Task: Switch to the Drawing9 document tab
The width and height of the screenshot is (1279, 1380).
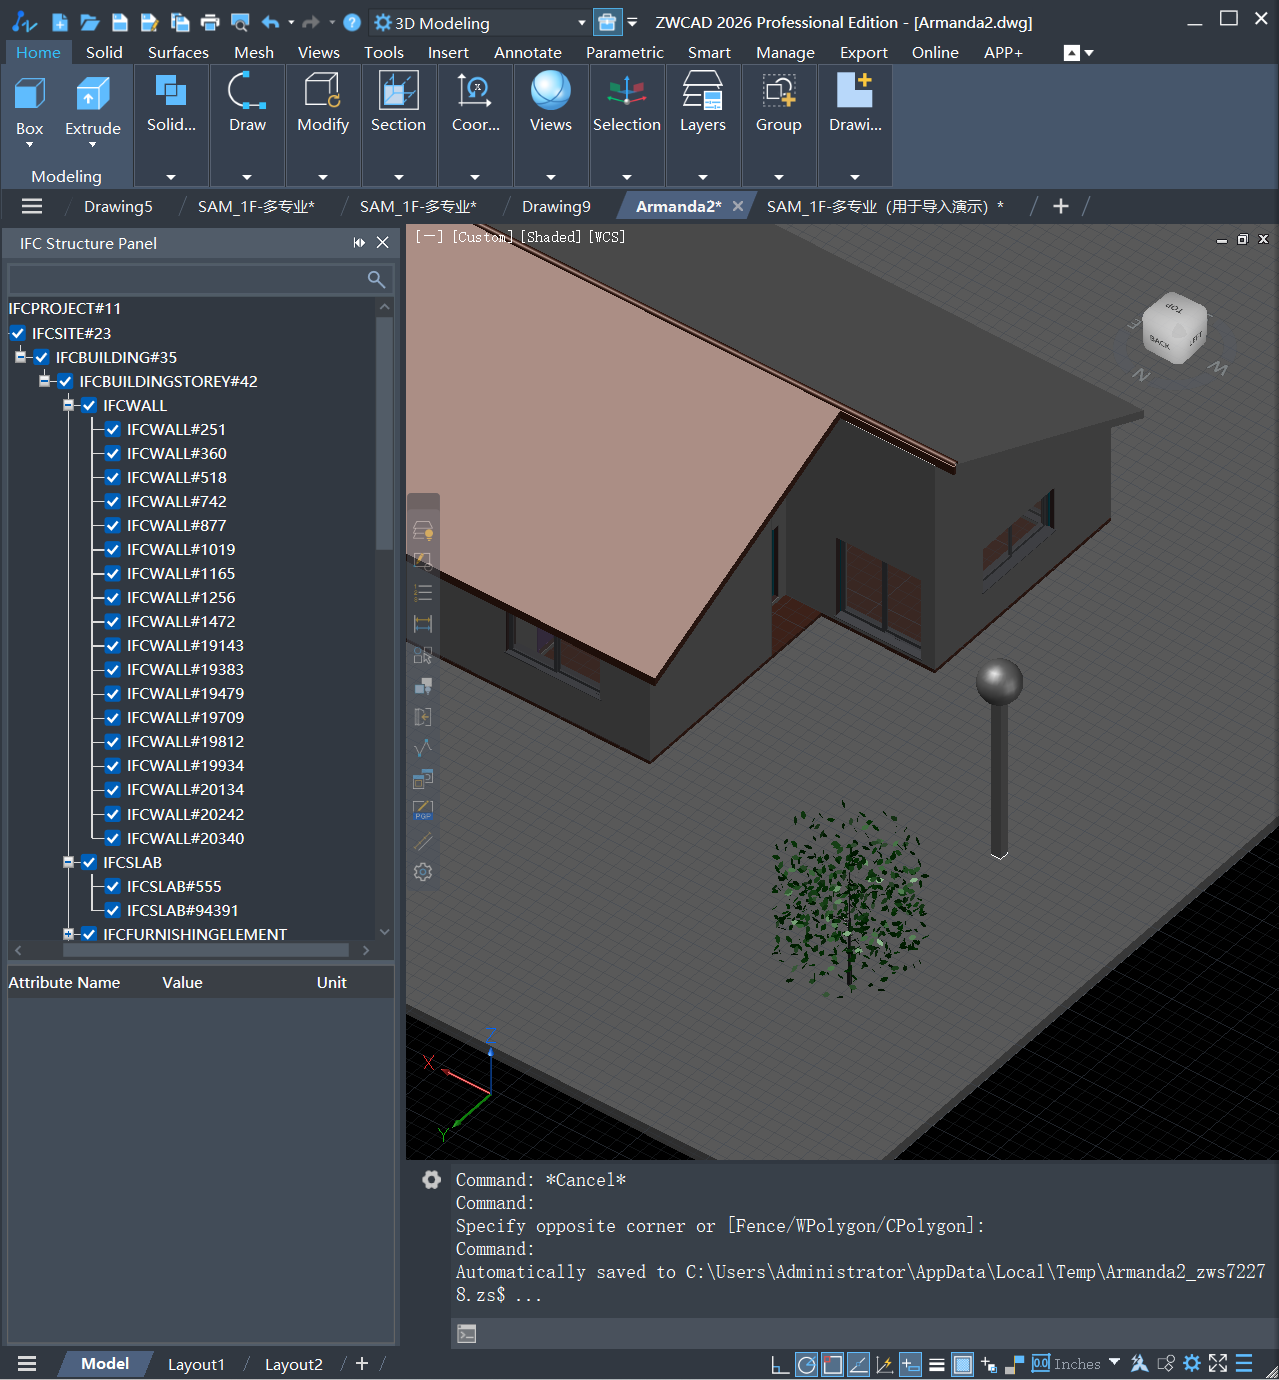Action: pyautogui.click(x=556, y=206)
